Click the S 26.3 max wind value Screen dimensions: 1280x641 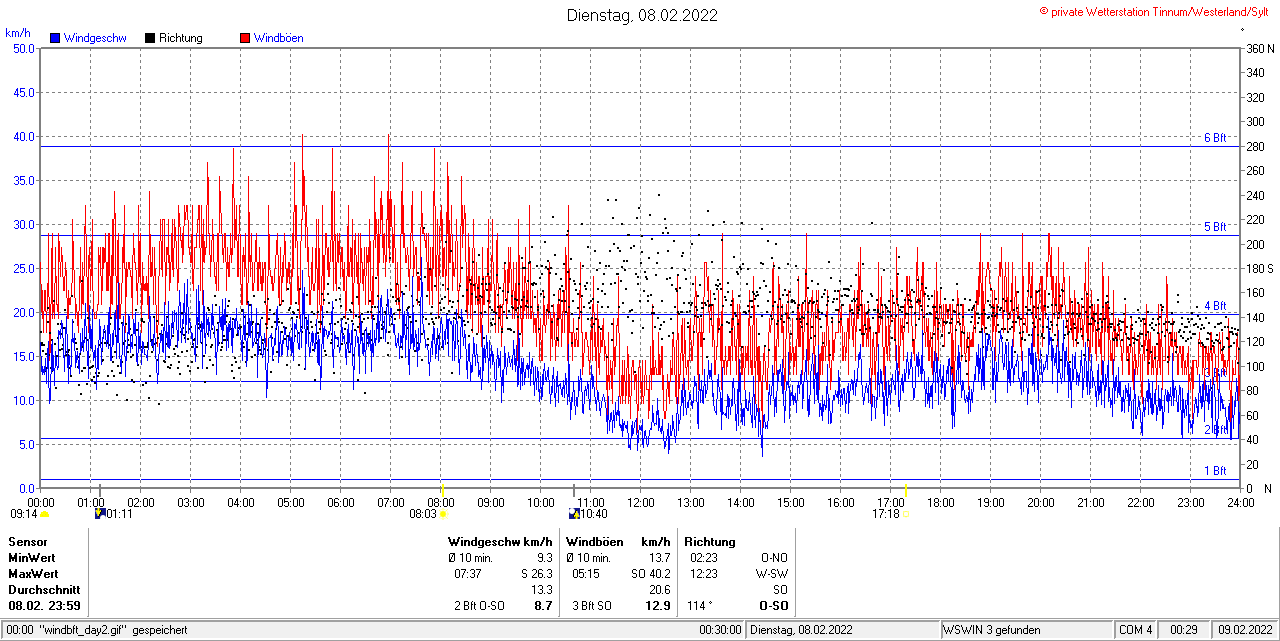click(x=536, y=574)
